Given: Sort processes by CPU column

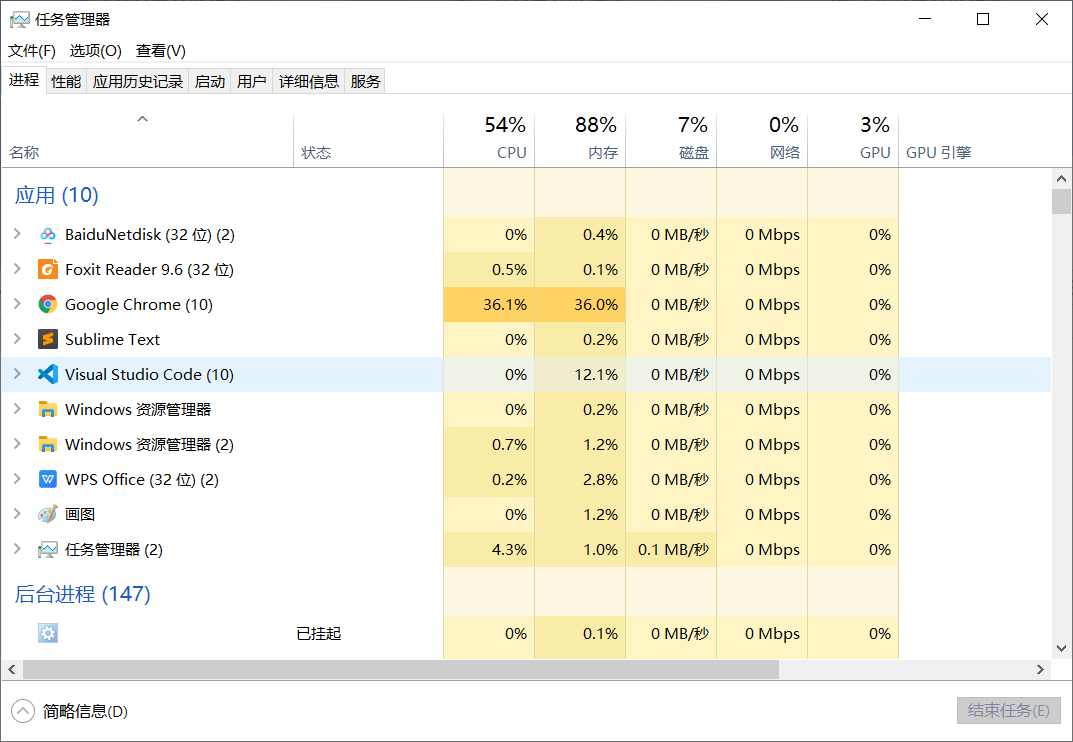Looking at the screenshot, I should point(489,140).
